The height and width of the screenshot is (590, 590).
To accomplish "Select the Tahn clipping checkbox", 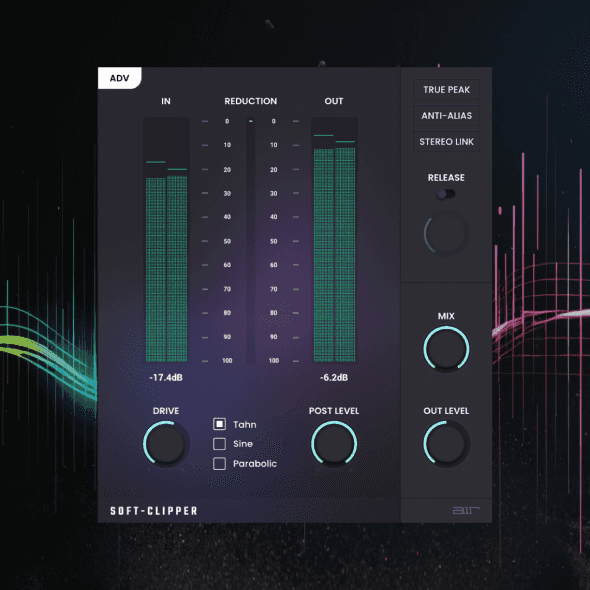I will coord(219,424).
